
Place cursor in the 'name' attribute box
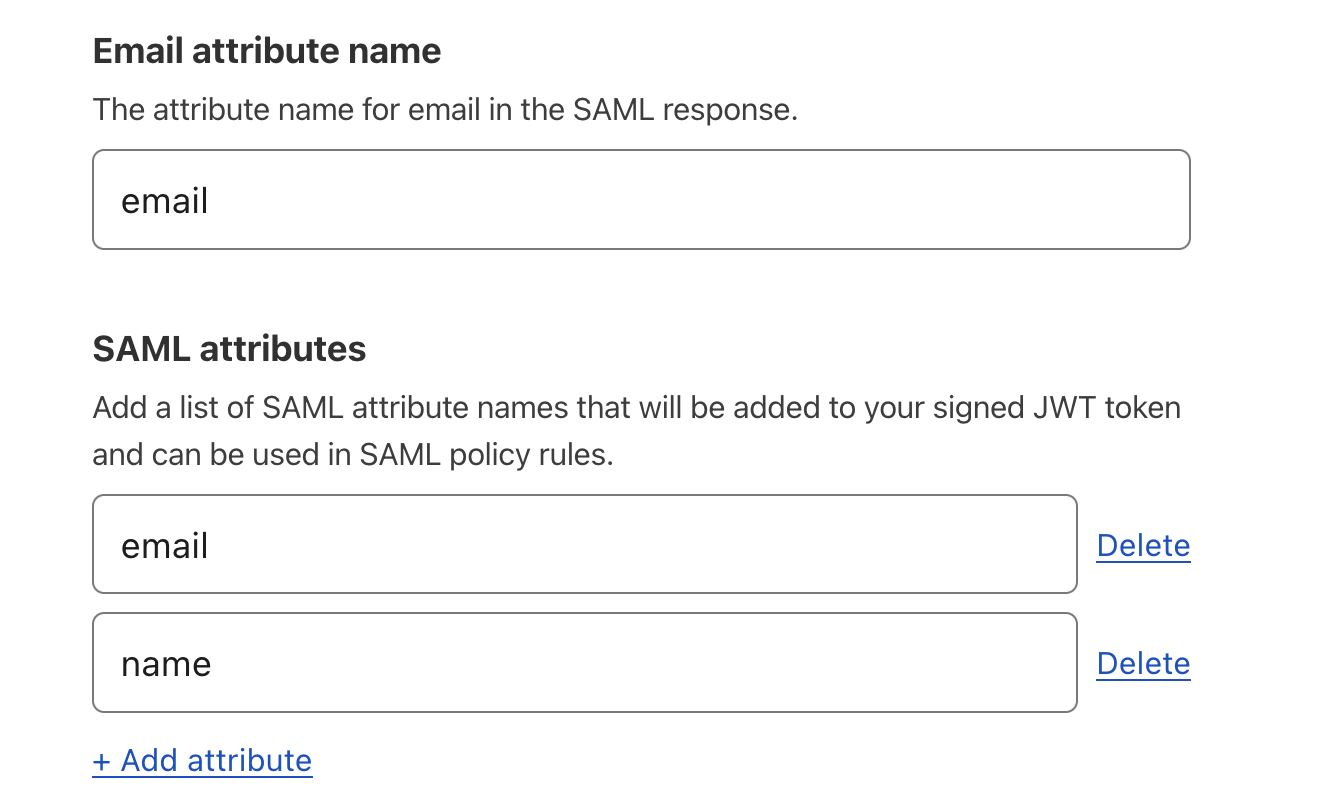pyautogui.click(x=583, y=662)
